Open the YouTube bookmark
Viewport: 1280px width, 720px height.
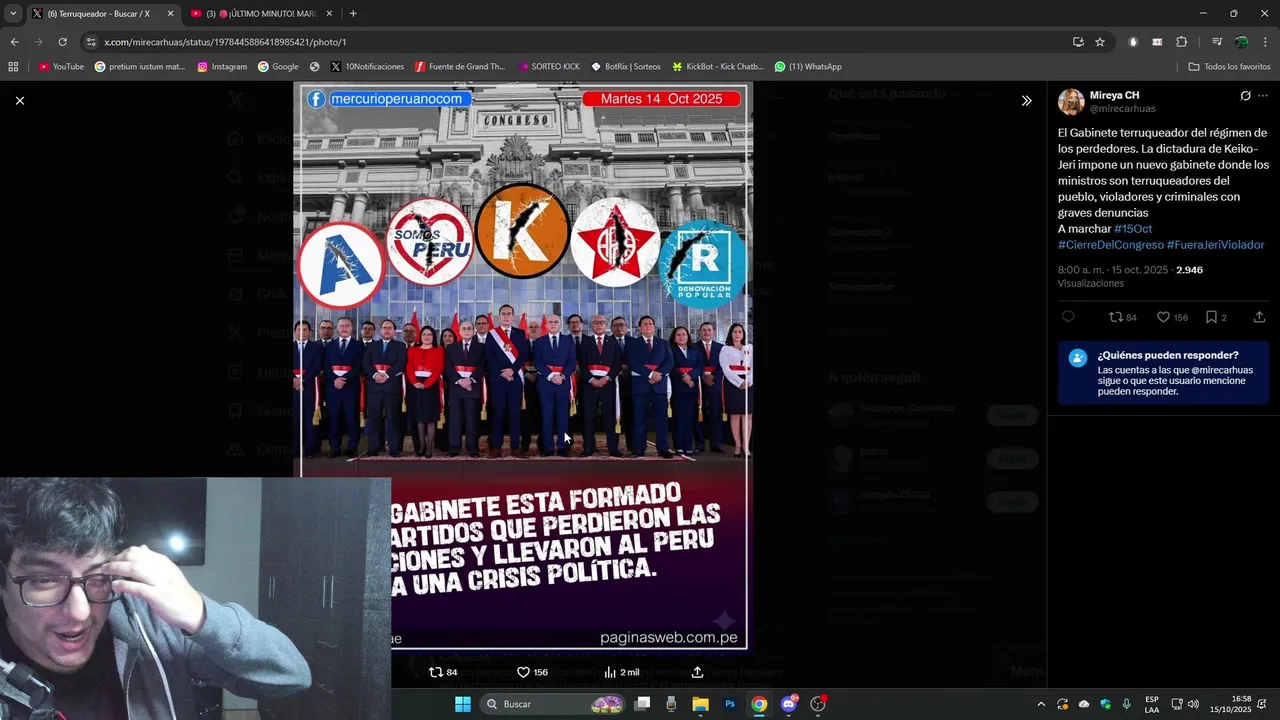(61, 67)
